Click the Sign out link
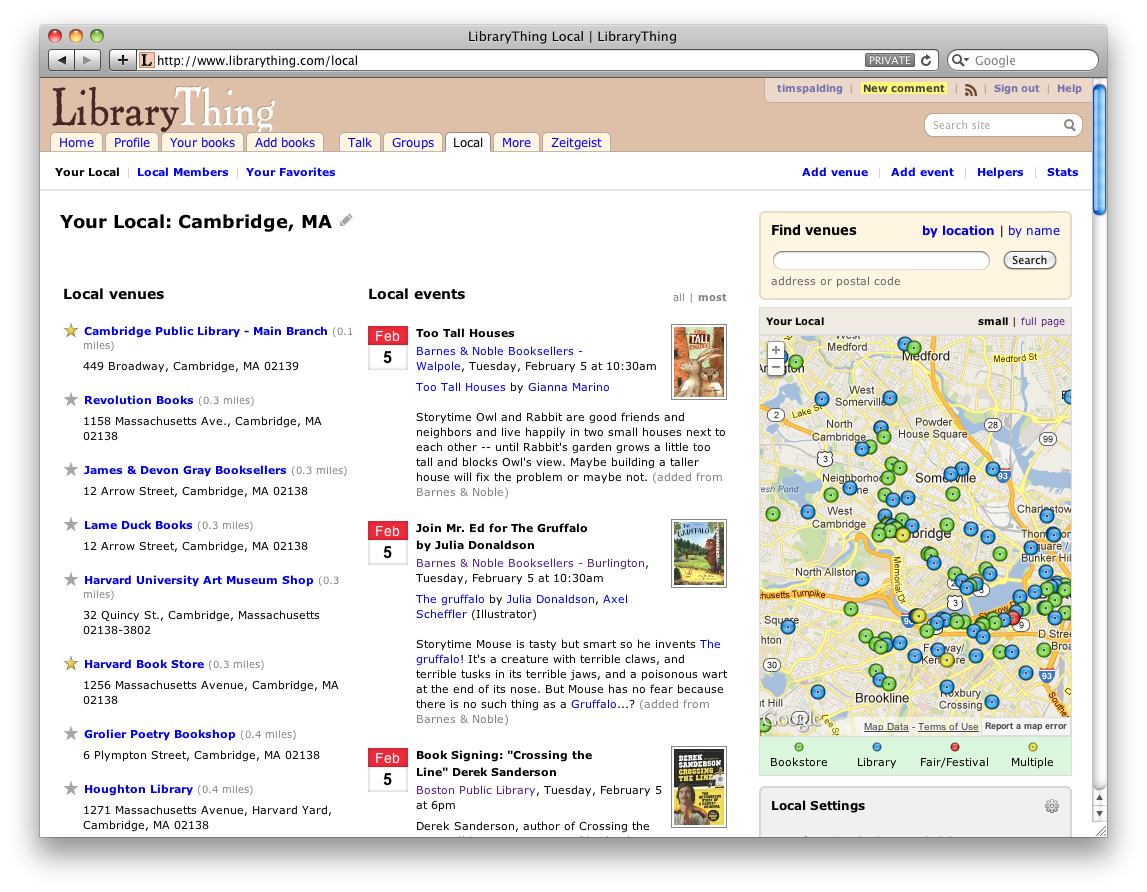1147x892 pixels. [1016, 89]
